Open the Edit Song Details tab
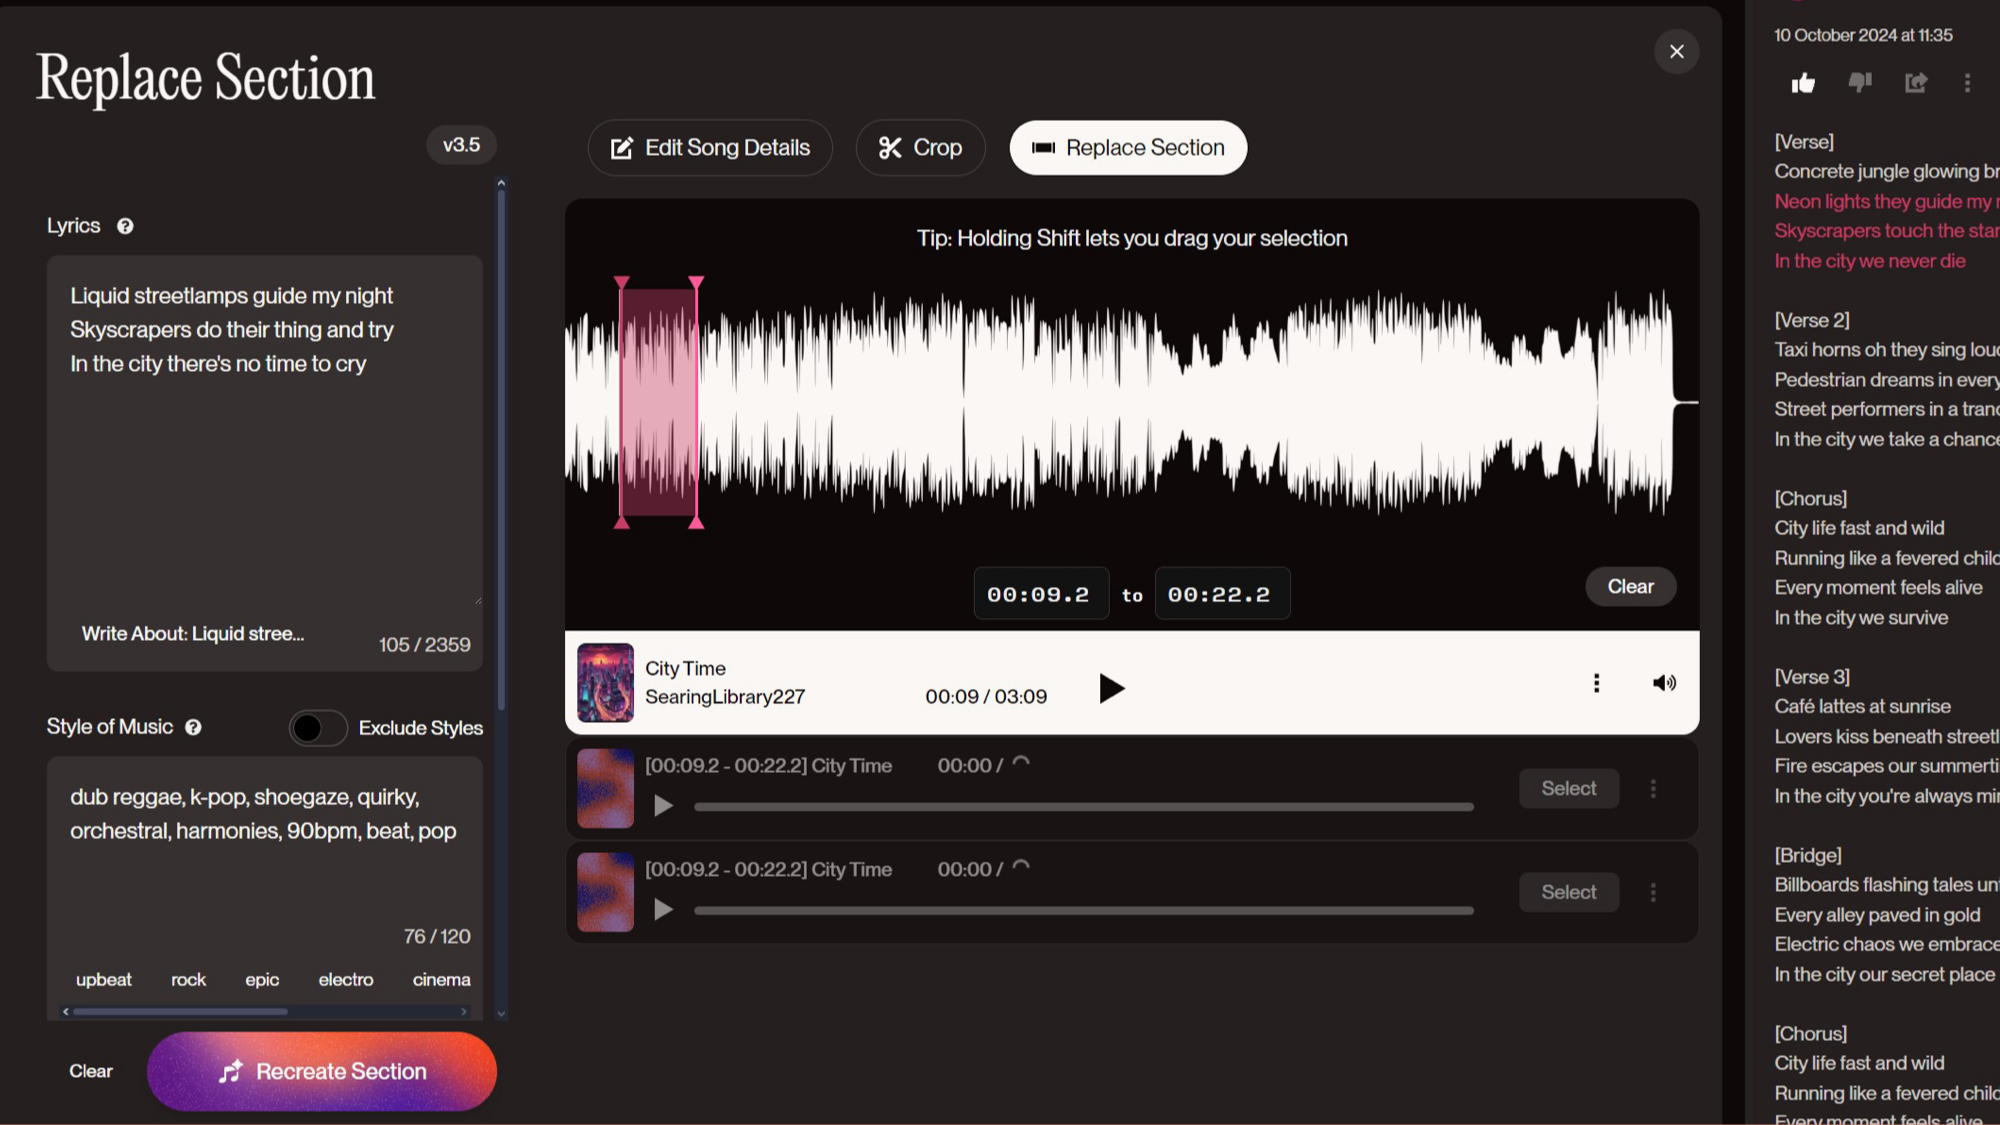Viewport: 2000px width, 1125px height. (710, 148)
